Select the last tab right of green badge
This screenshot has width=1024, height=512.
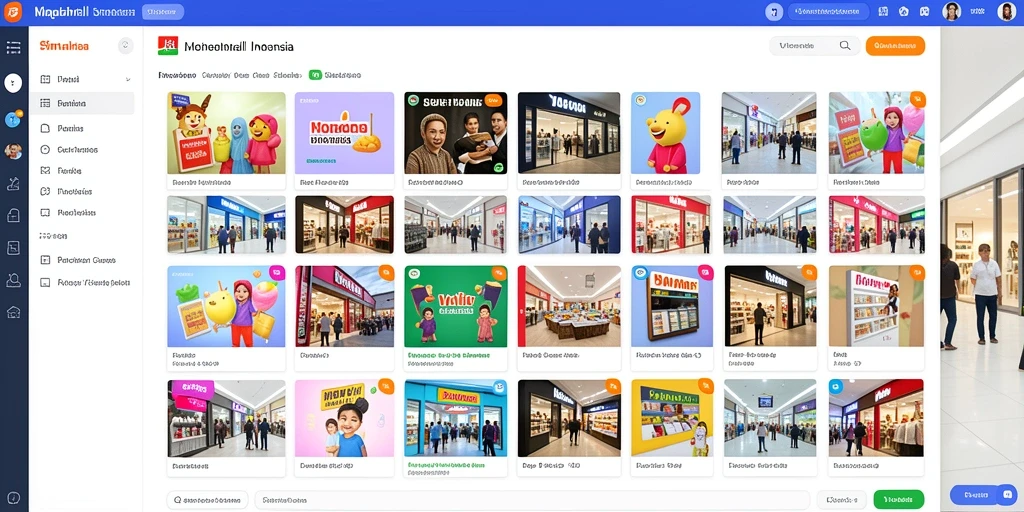(x=343, y=75)
